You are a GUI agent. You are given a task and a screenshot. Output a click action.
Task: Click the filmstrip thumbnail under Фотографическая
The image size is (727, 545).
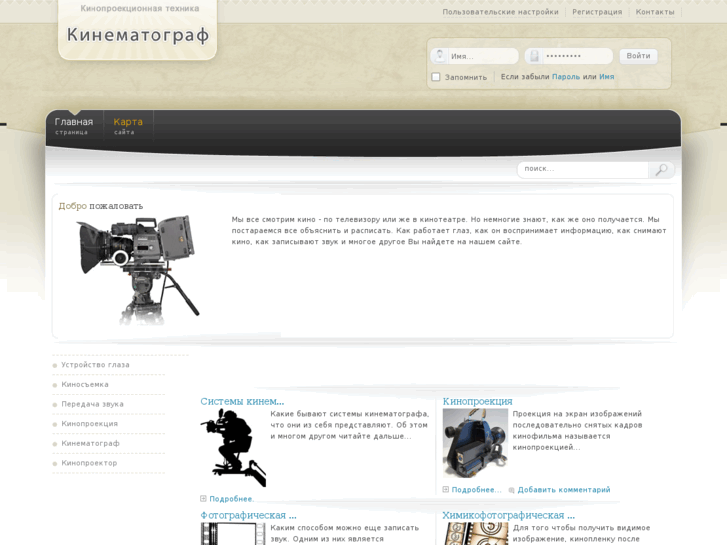(233, 534)
